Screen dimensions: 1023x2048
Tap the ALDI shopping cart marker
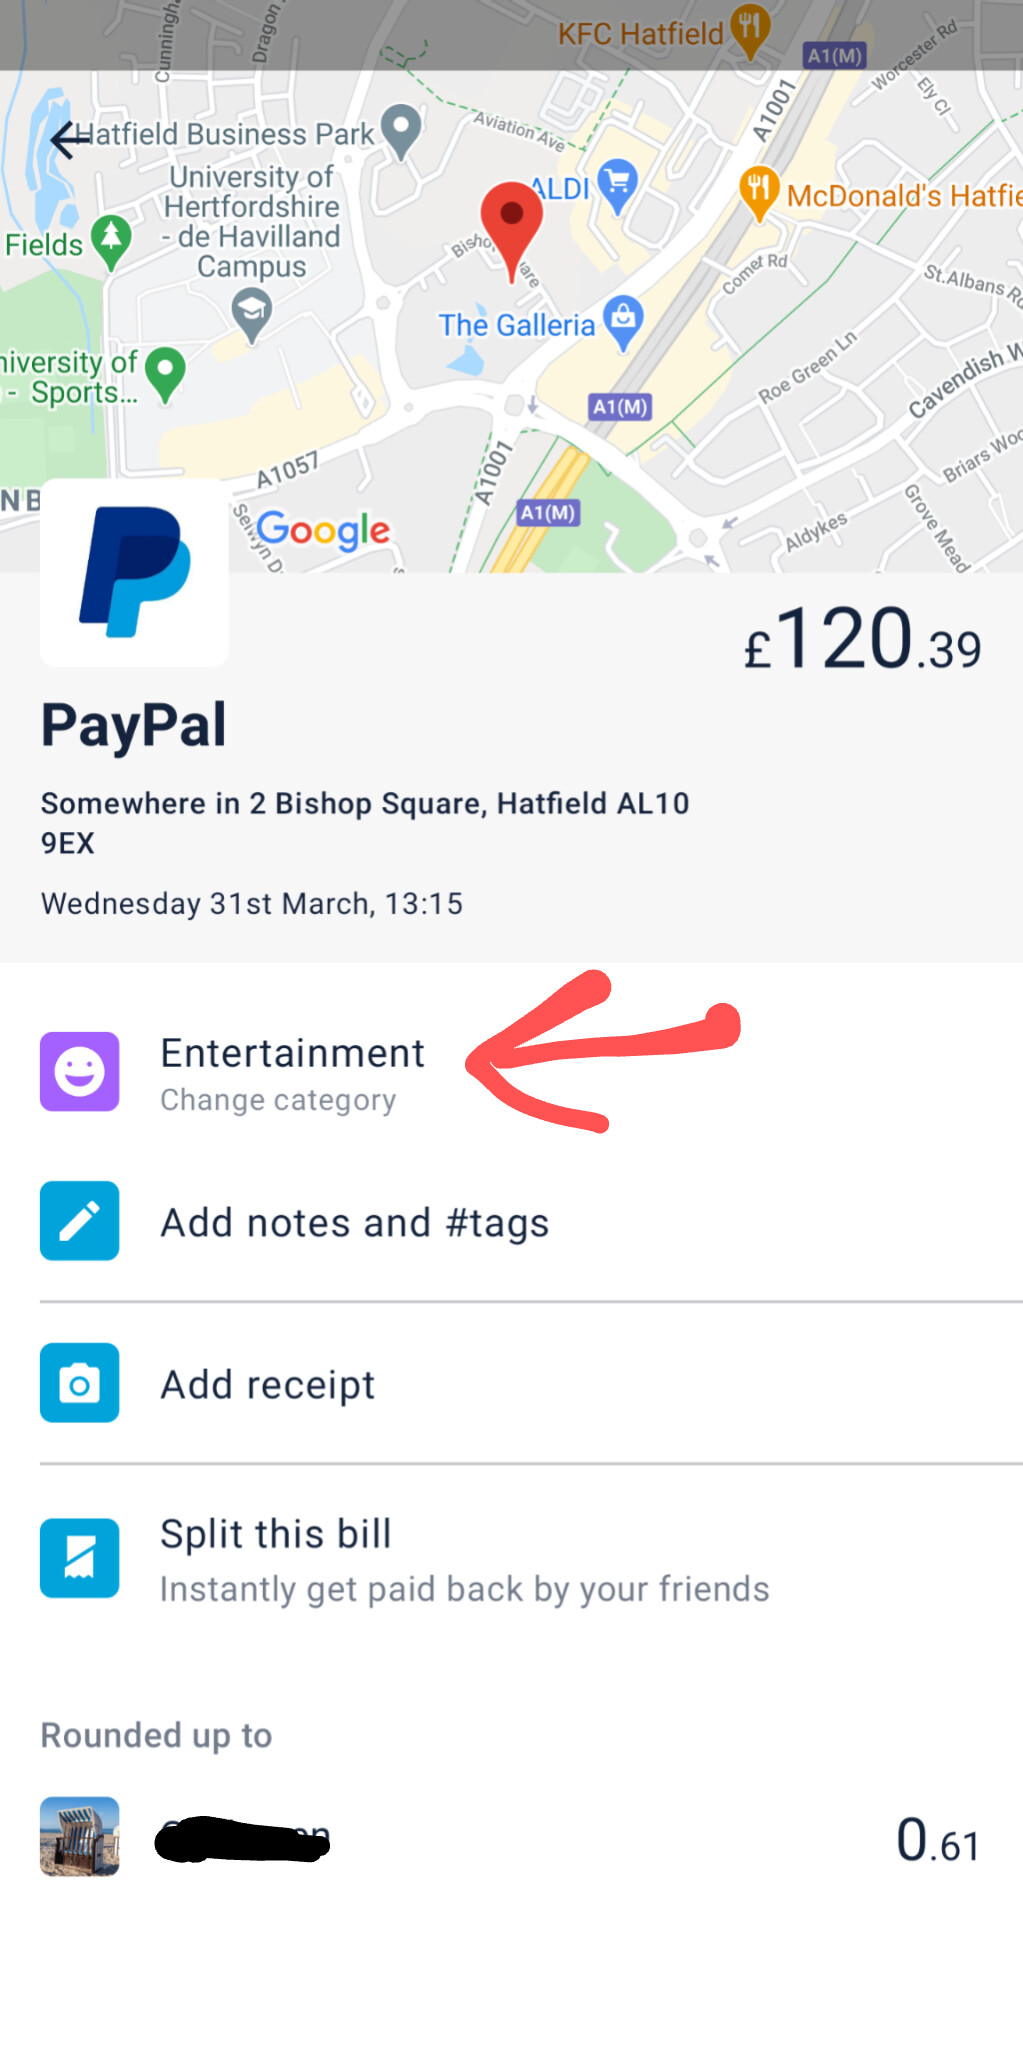tap(618, 185)
